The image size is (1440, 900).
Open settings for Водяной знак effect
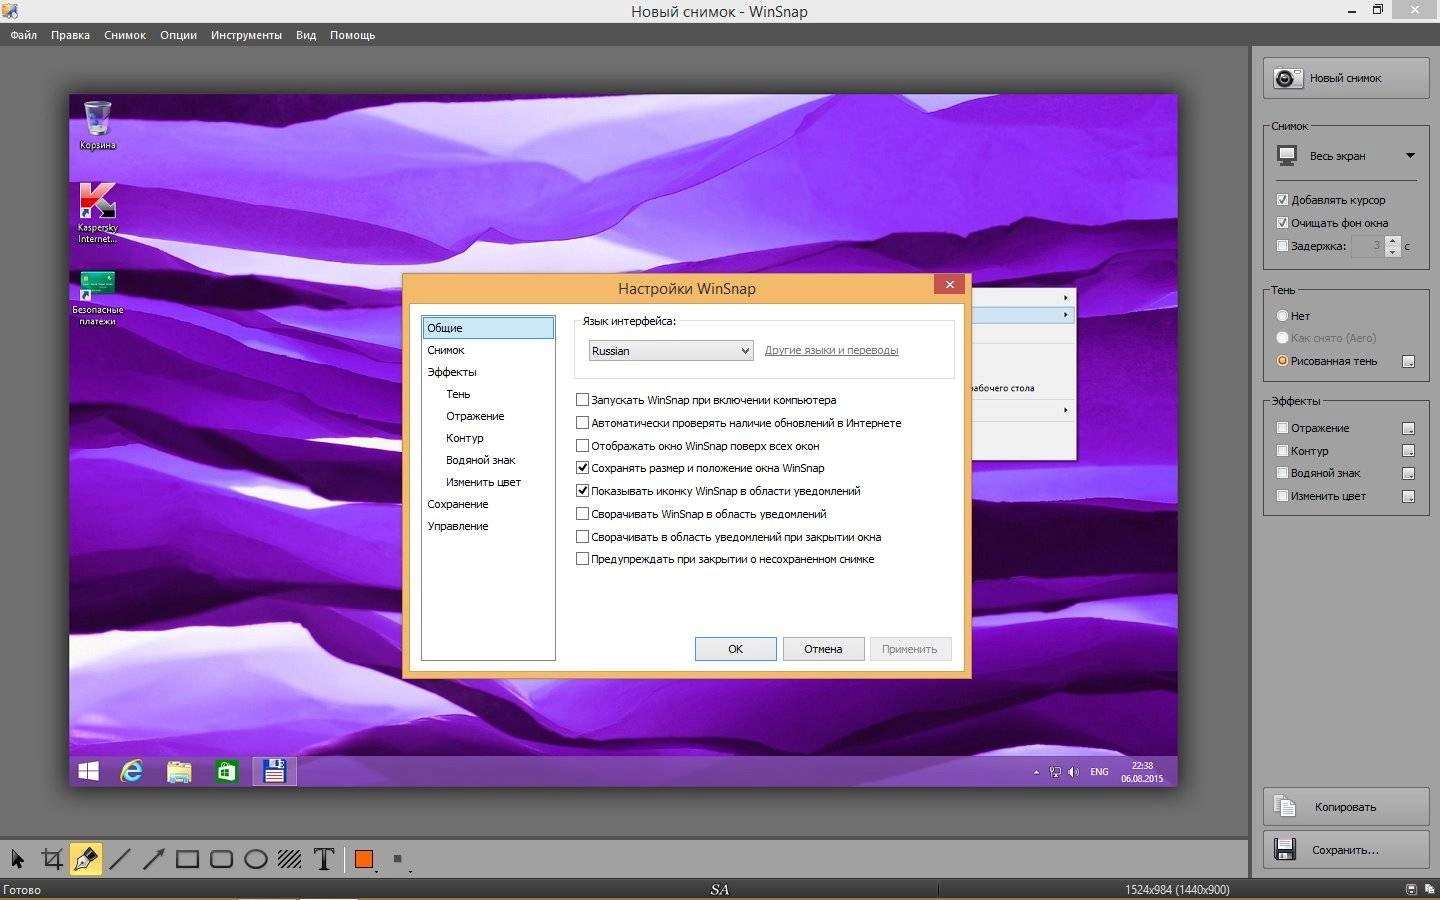[x=1409, y=474]
